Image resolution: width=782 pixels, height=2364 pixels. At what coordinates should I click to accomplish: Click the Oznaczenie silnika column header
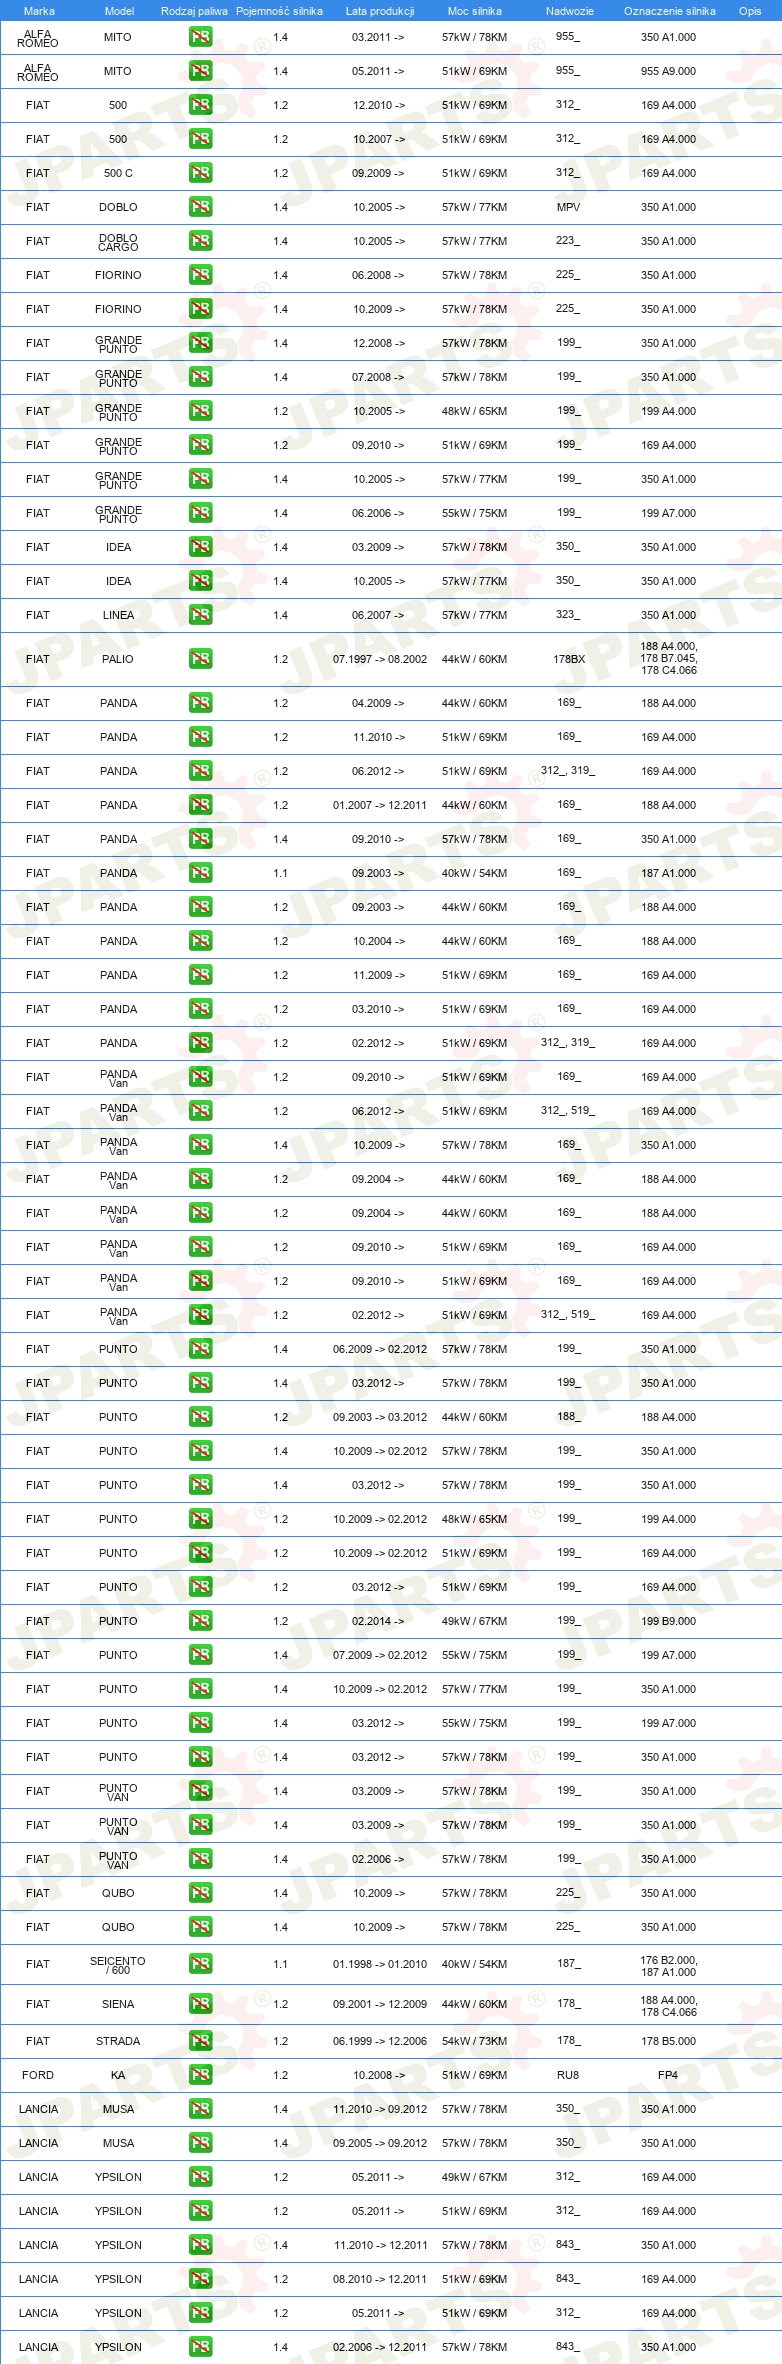tap(670, 11)
